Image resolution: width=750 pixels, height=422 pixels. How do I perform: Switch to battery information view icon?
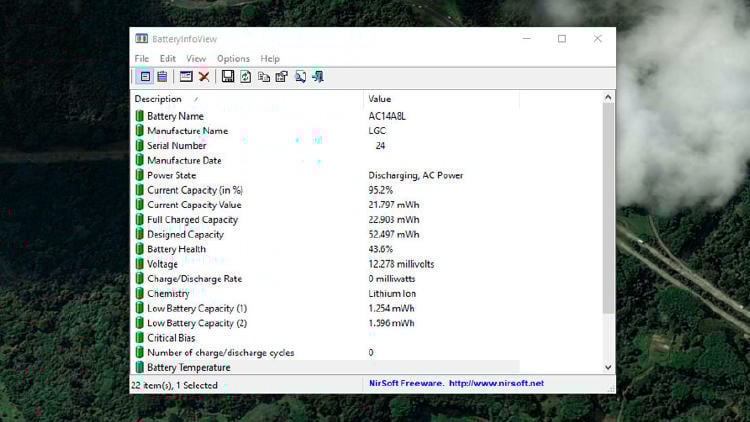click(145, 77)
